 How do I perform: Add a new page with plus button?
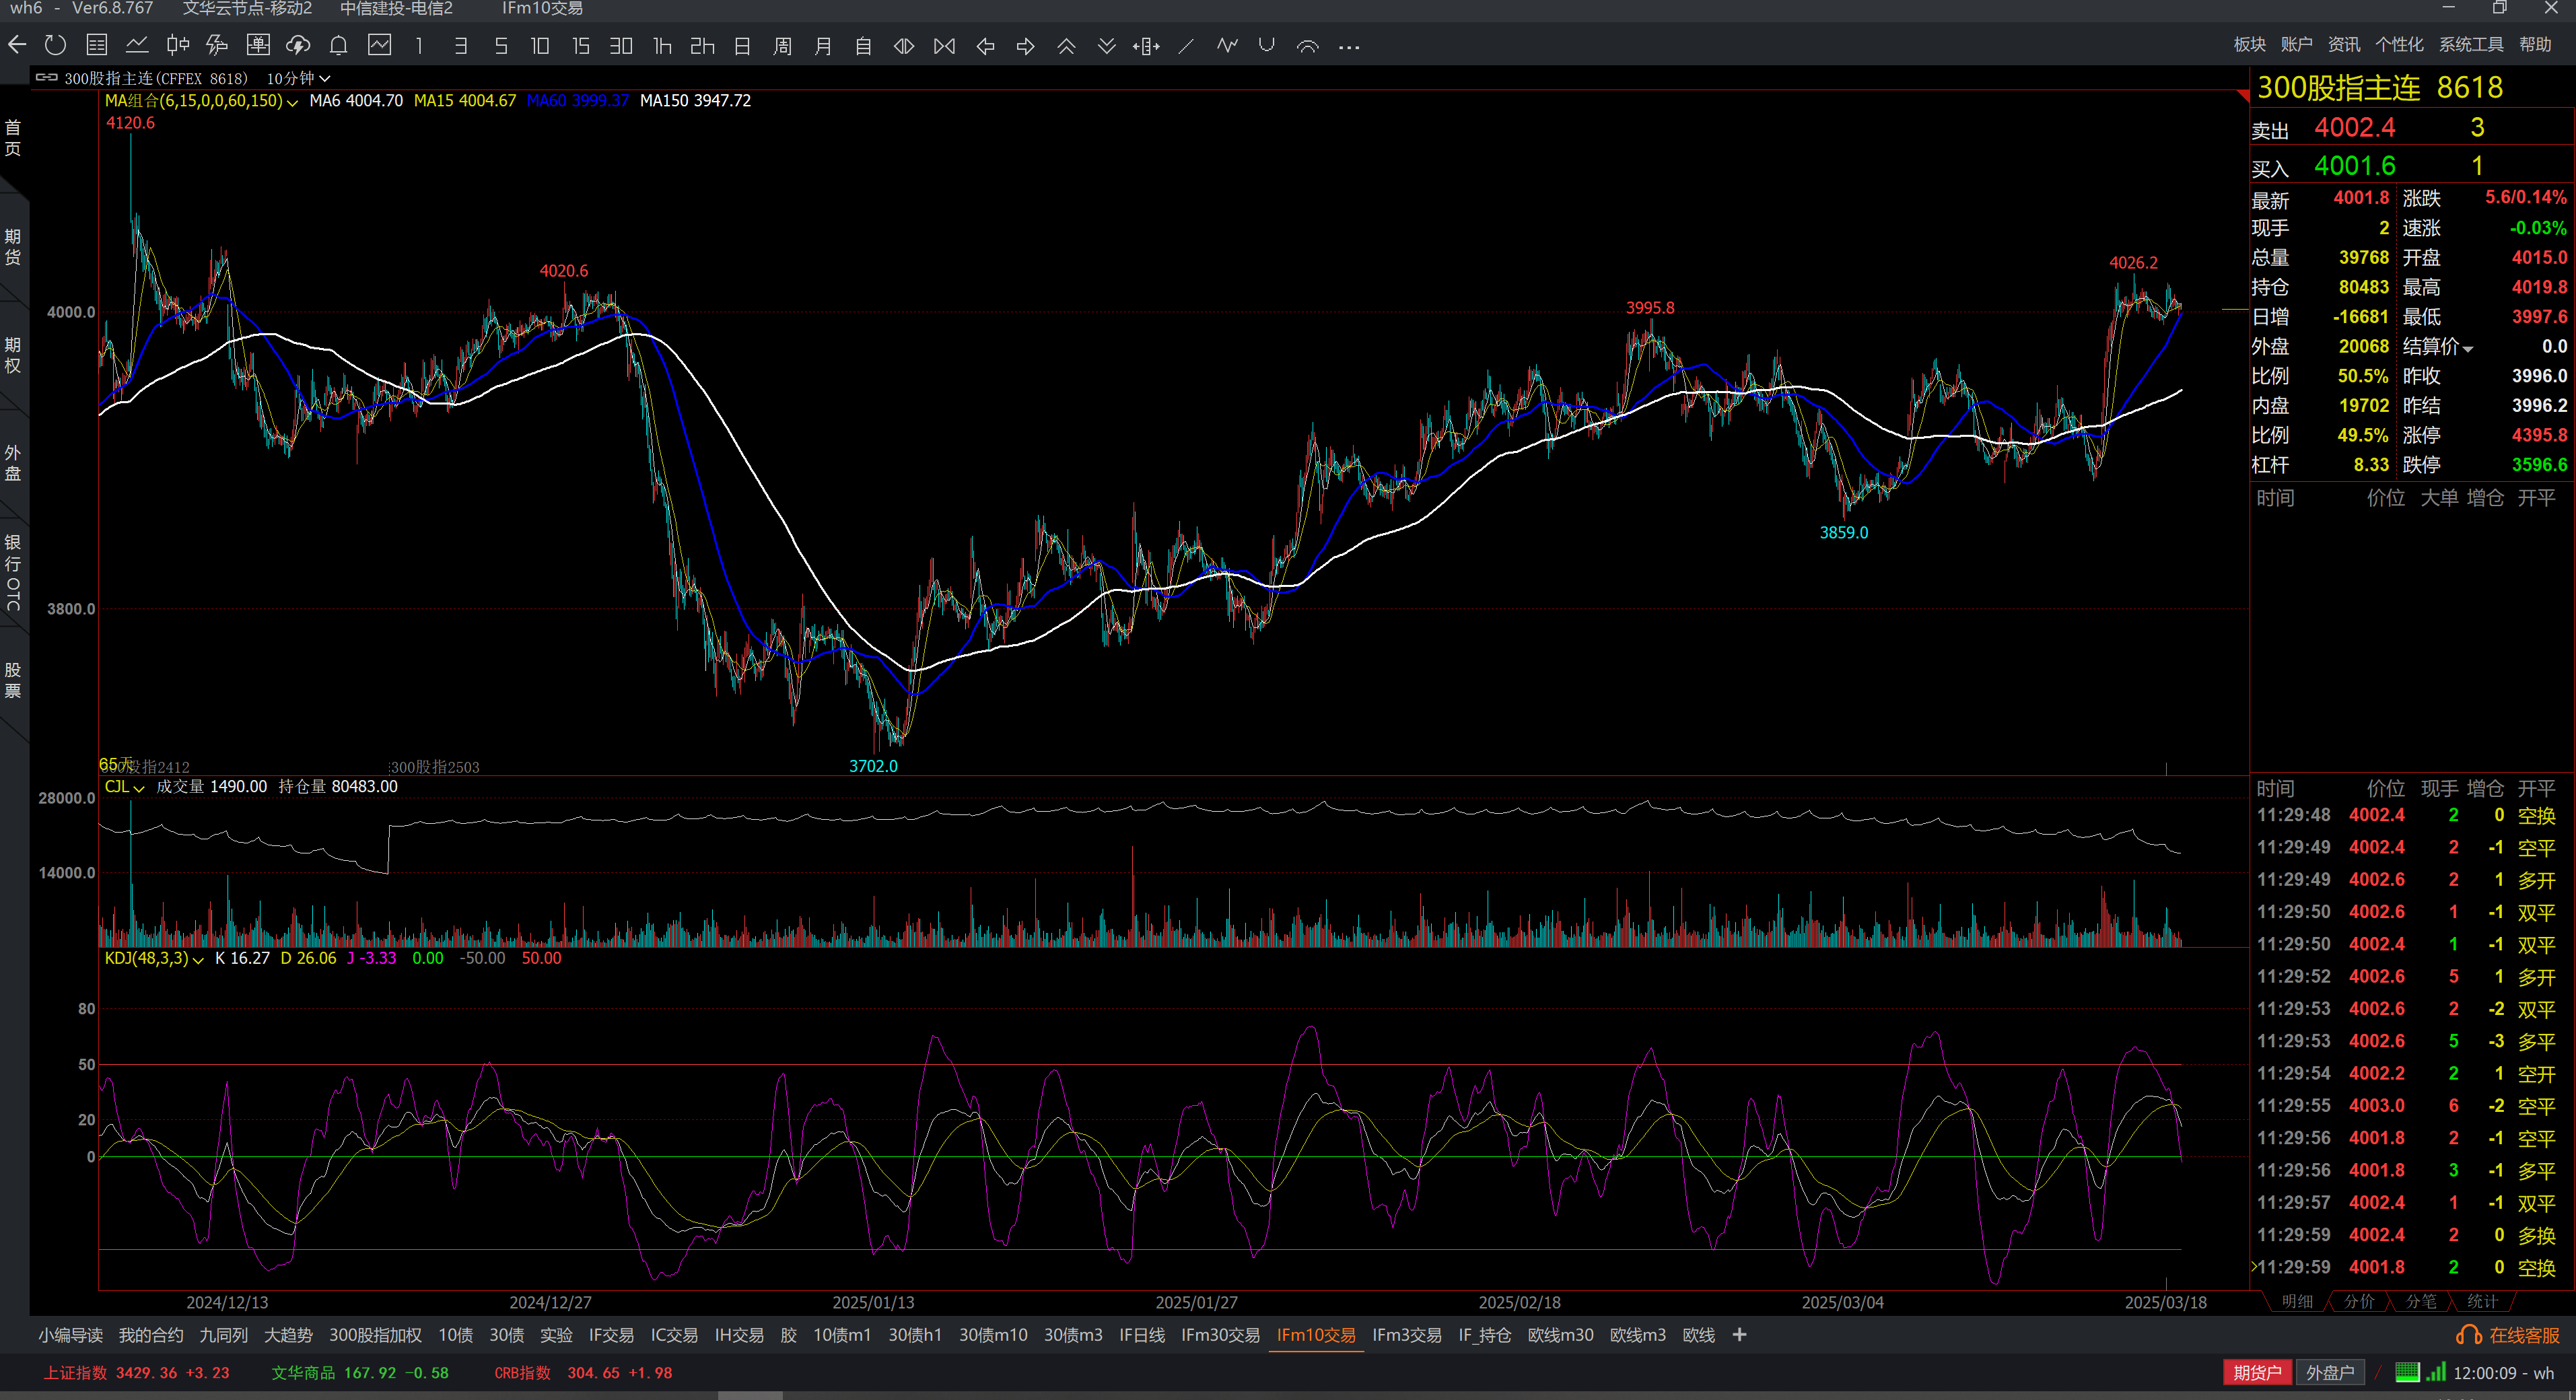point(1739,1334)
